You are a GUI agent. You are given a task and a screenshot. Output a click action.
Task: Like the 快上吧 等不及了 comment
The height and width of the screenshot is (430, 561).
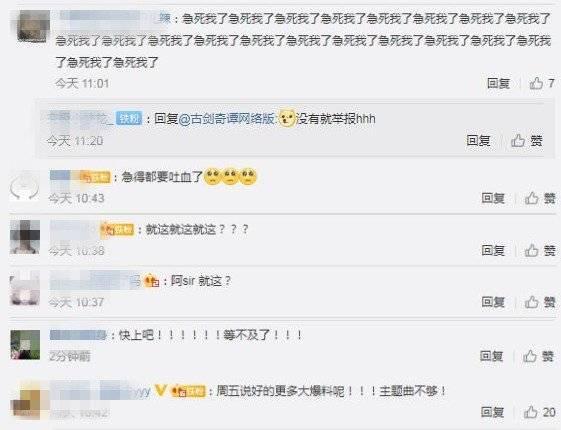(538, 356)
